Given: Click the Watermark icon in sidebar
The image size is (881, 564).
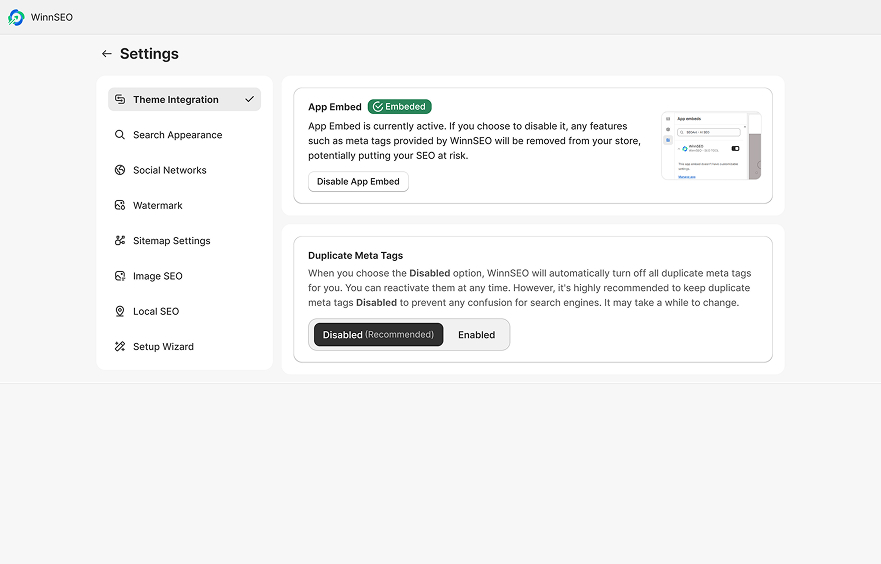Looking at the screenshot, I should [120, 206].
